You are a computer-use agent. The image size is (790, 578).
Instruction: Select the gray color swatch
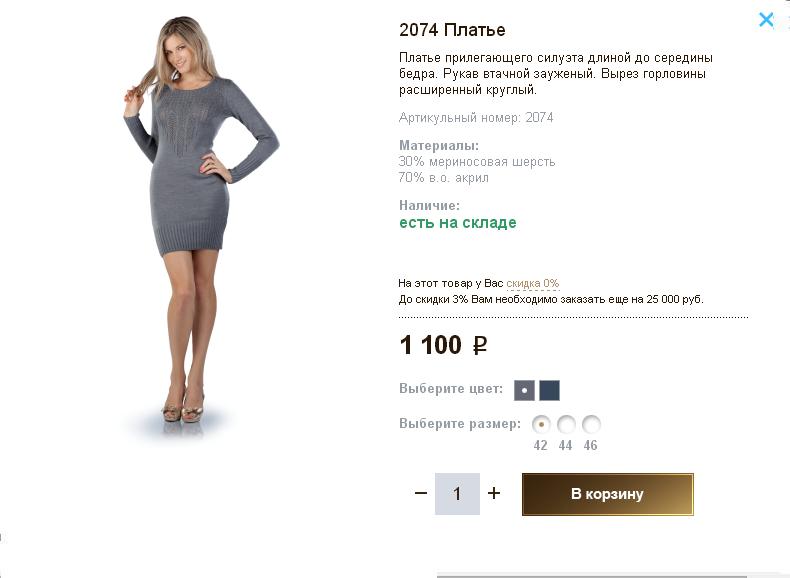pos(524,390)
